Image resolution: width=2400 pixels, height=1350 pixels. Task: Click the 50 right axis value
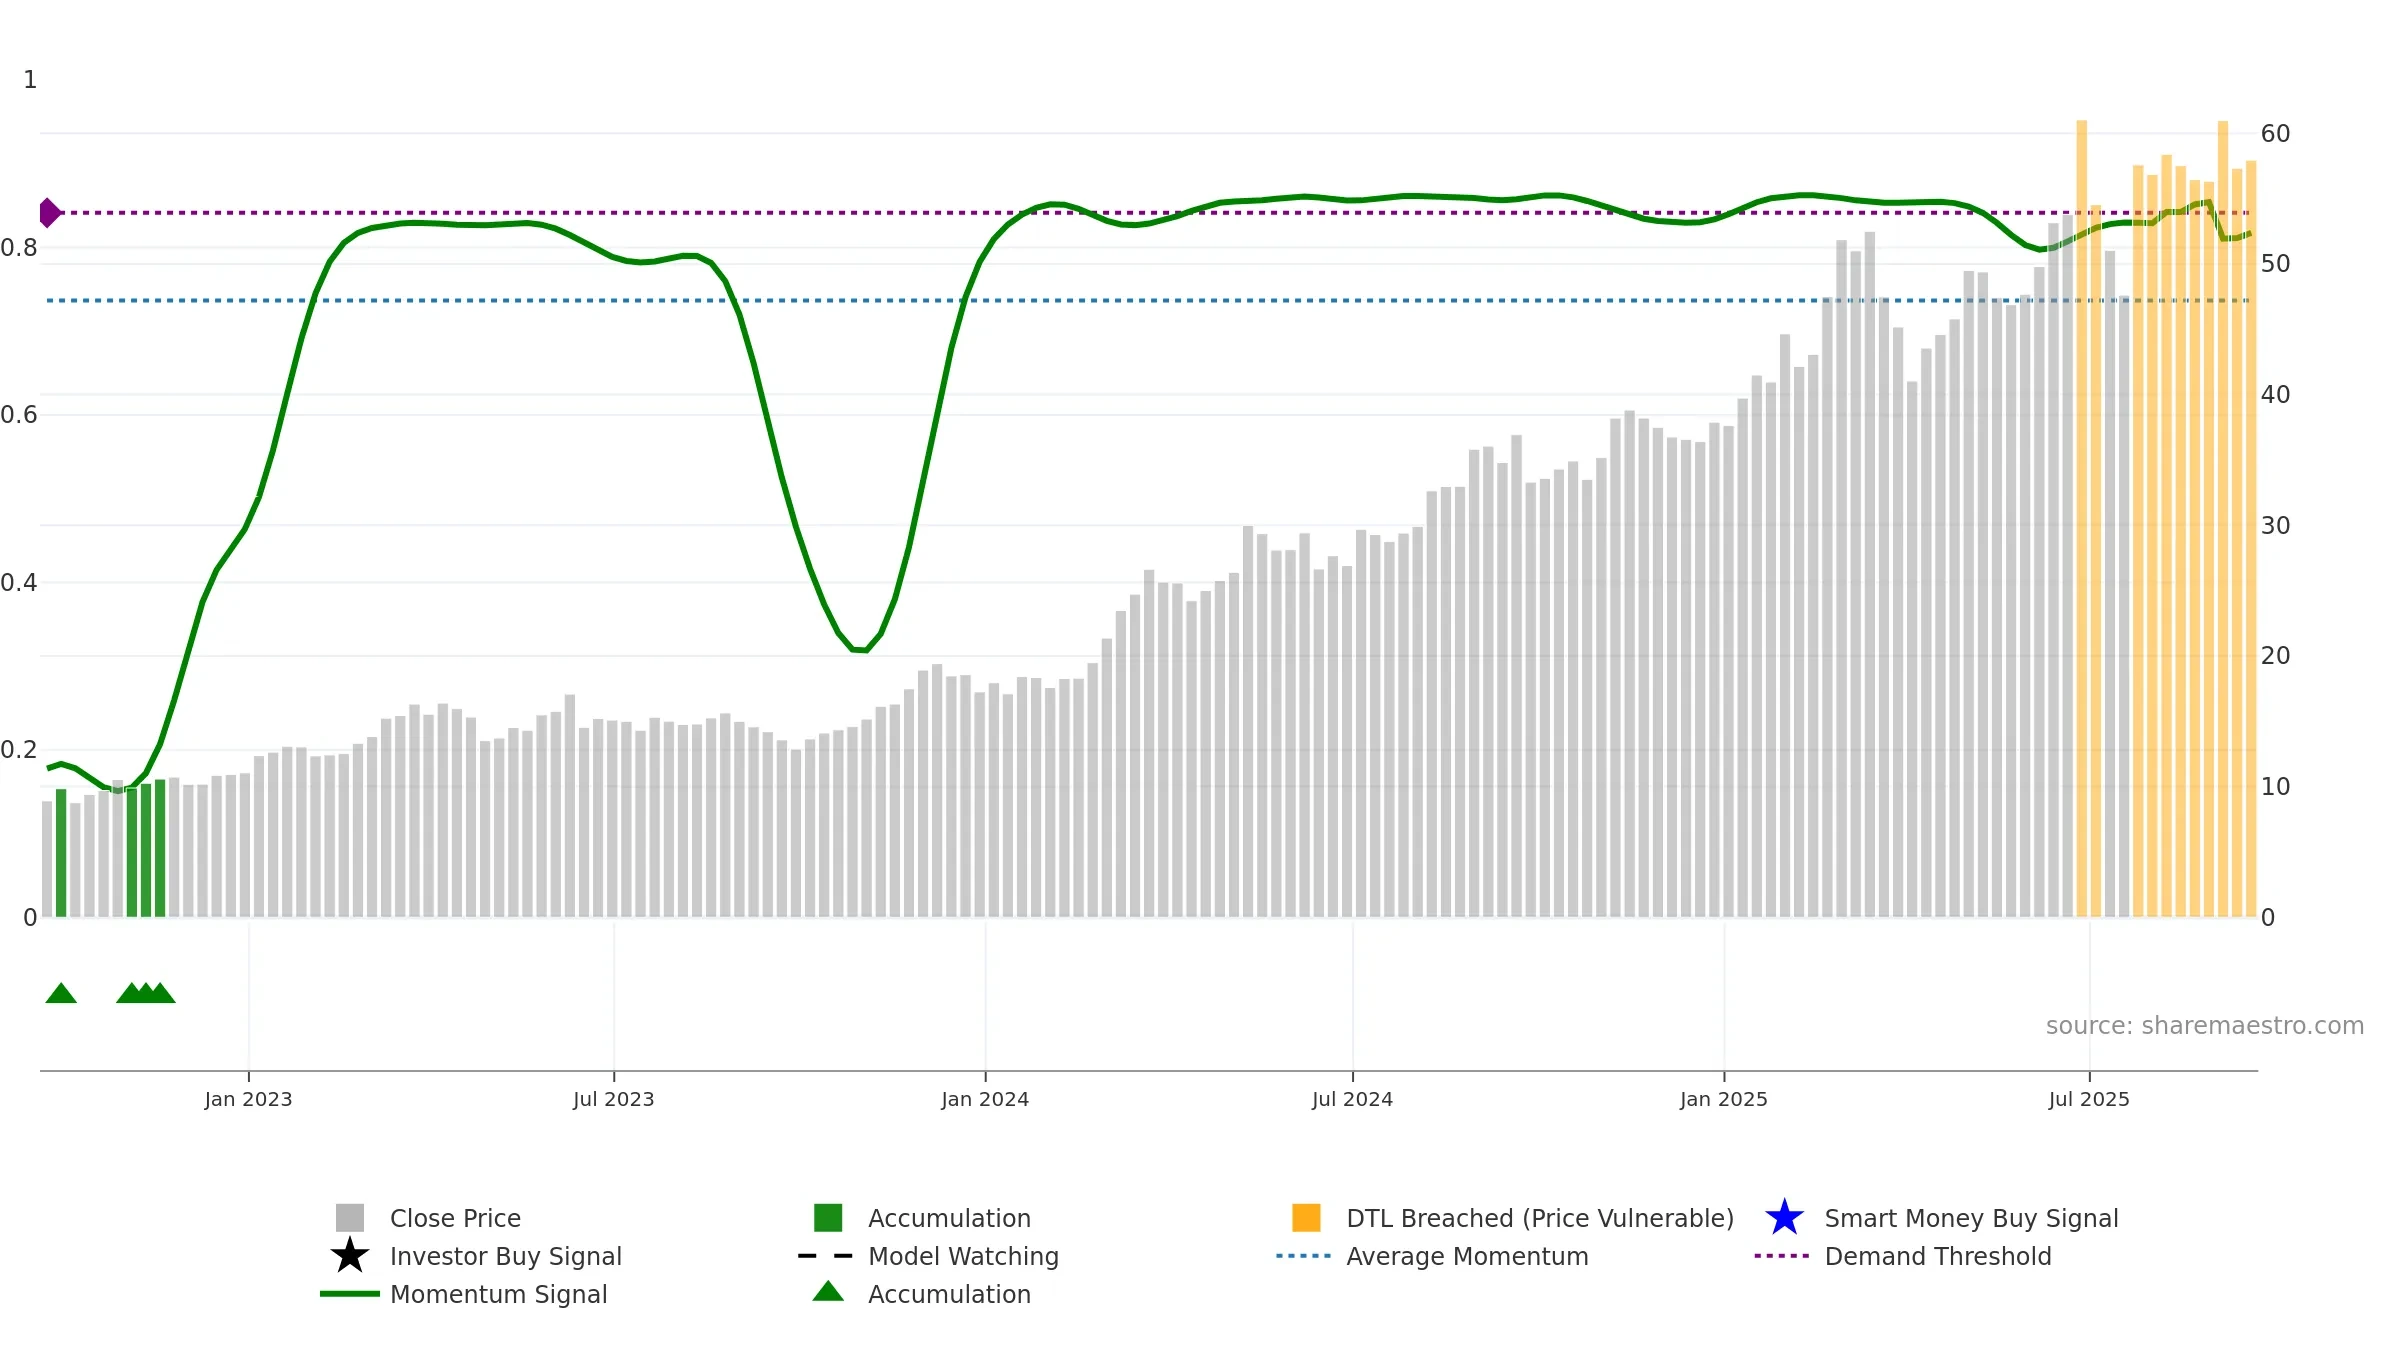pos(2275,264)
